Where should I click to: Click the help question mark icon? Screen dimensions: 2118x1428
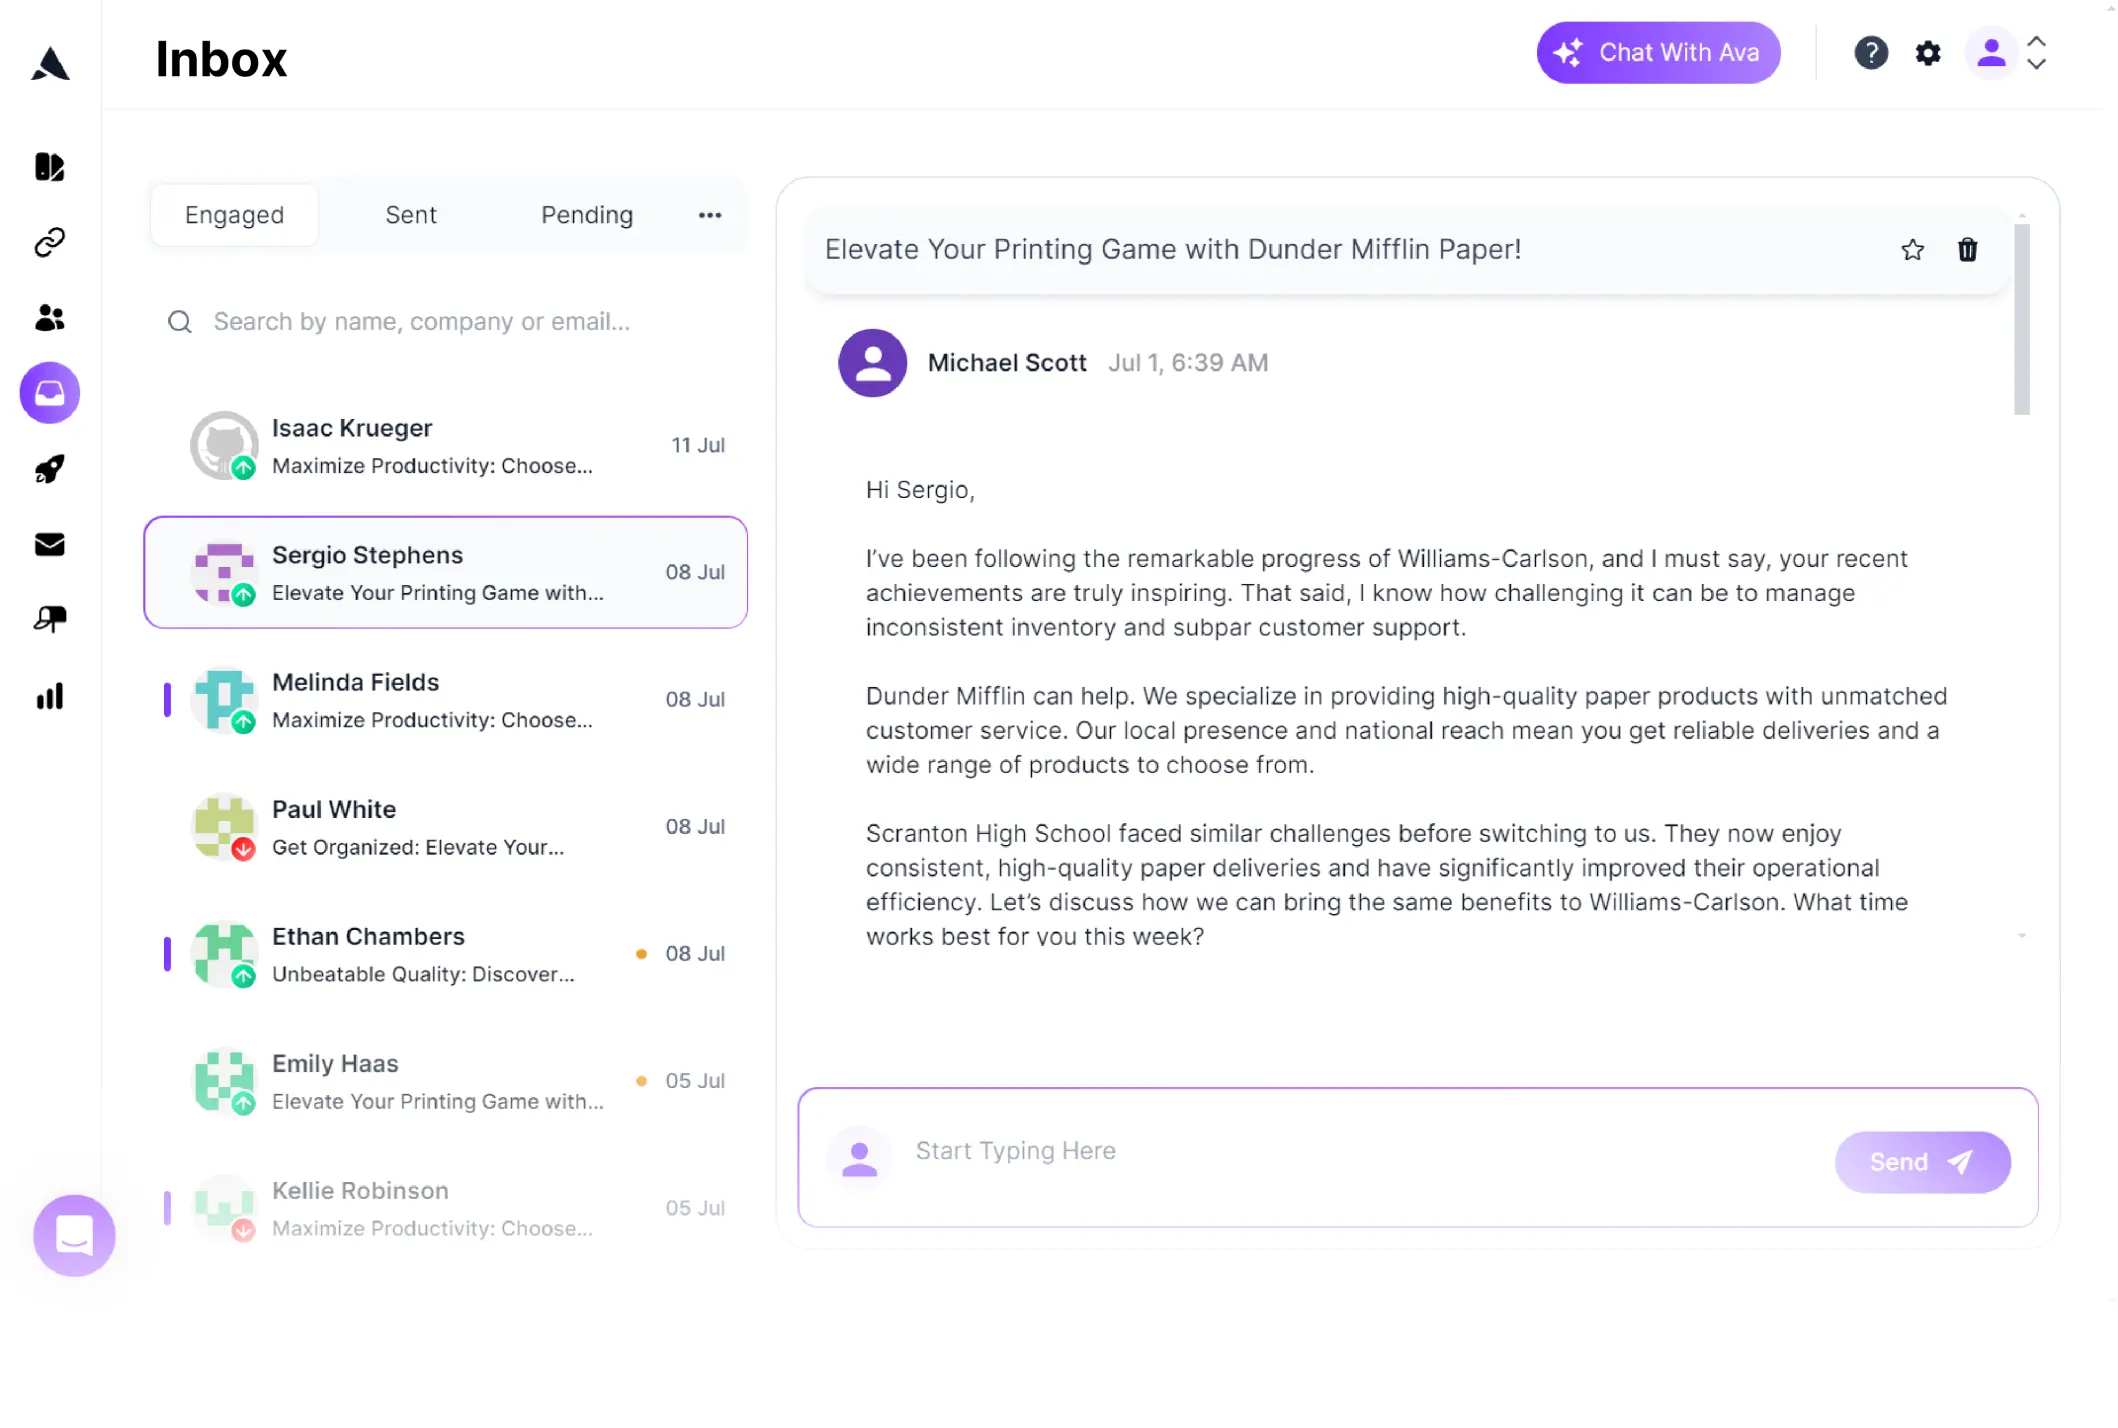(x=1870, y=53)
